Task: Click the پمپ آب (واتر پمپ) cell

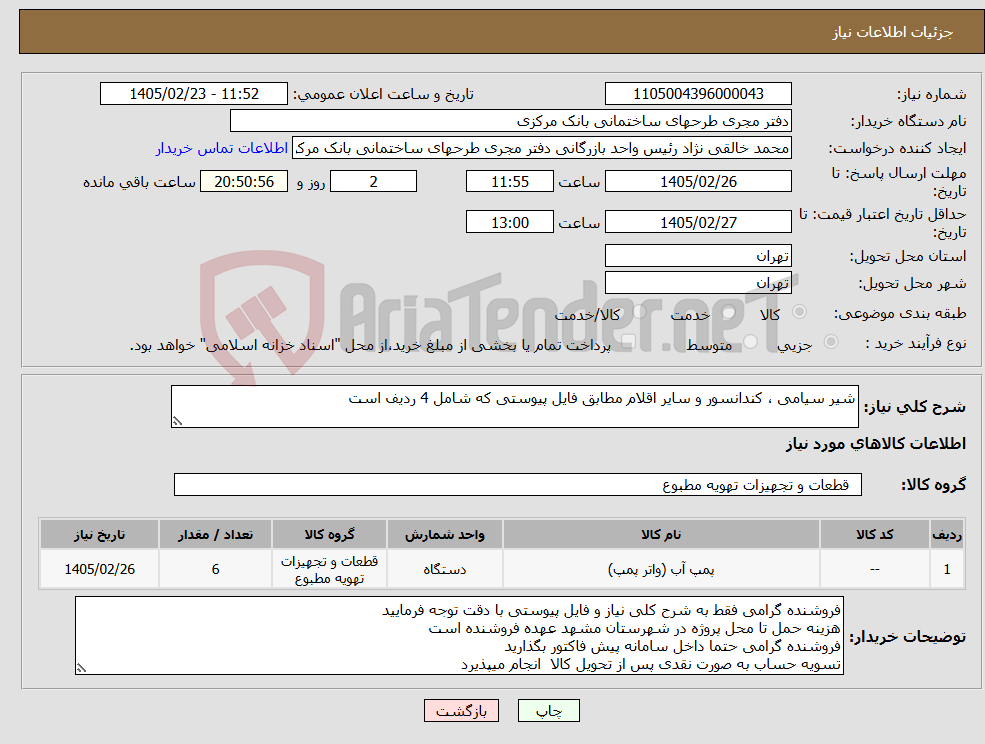Action: 661,569
